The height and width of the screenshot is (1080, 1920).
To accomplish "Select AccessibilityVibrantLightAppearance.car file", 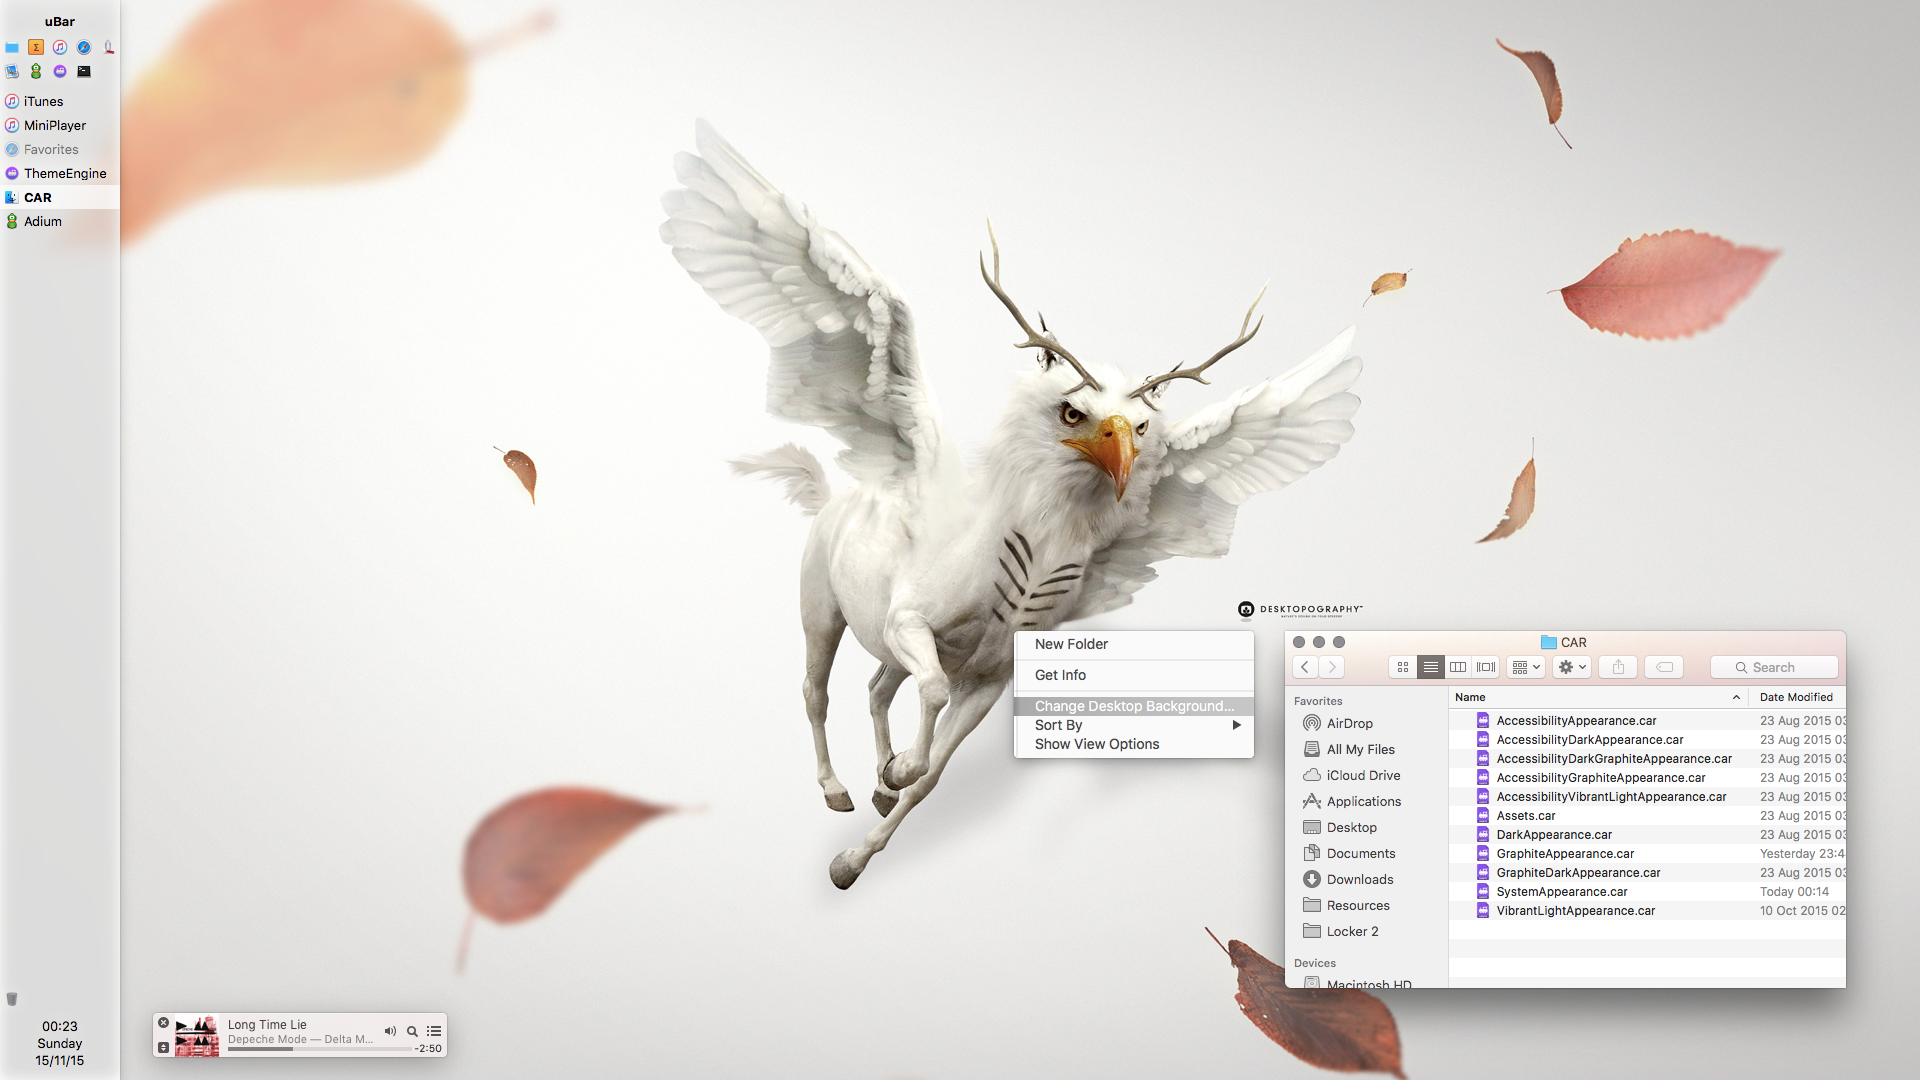I will 1647,796.
